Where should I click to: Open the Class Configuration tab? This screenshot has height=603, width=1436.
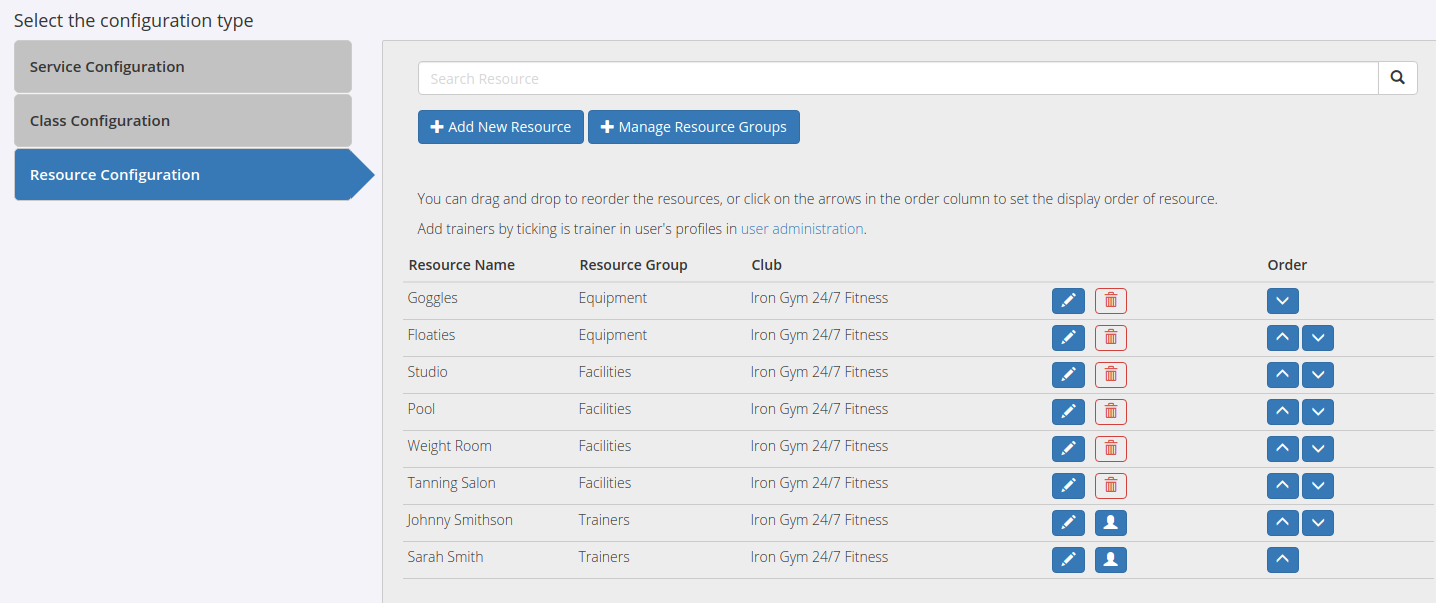[183, 121]
